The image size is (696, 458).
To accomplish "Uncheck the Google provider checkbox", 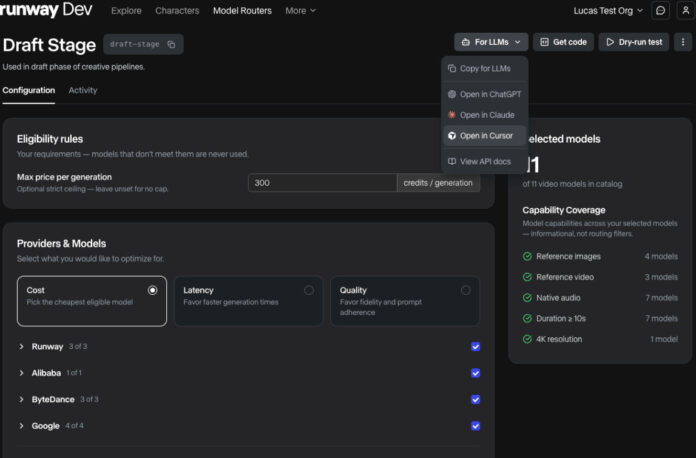I will (x=475, y=426).
